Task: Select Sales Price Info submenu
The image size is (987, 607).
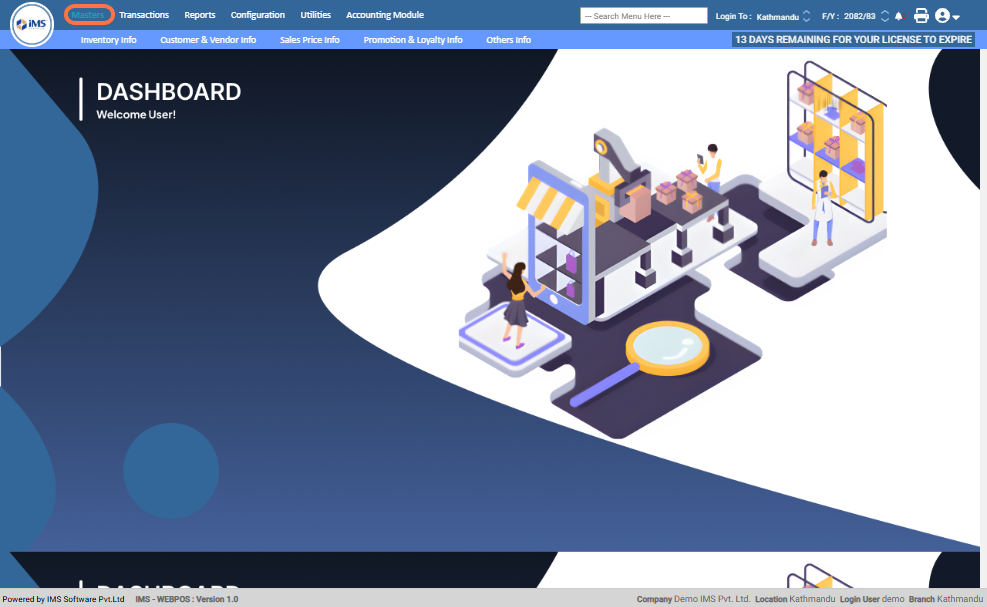Action: pyautogui.click(x=309, y=40)
